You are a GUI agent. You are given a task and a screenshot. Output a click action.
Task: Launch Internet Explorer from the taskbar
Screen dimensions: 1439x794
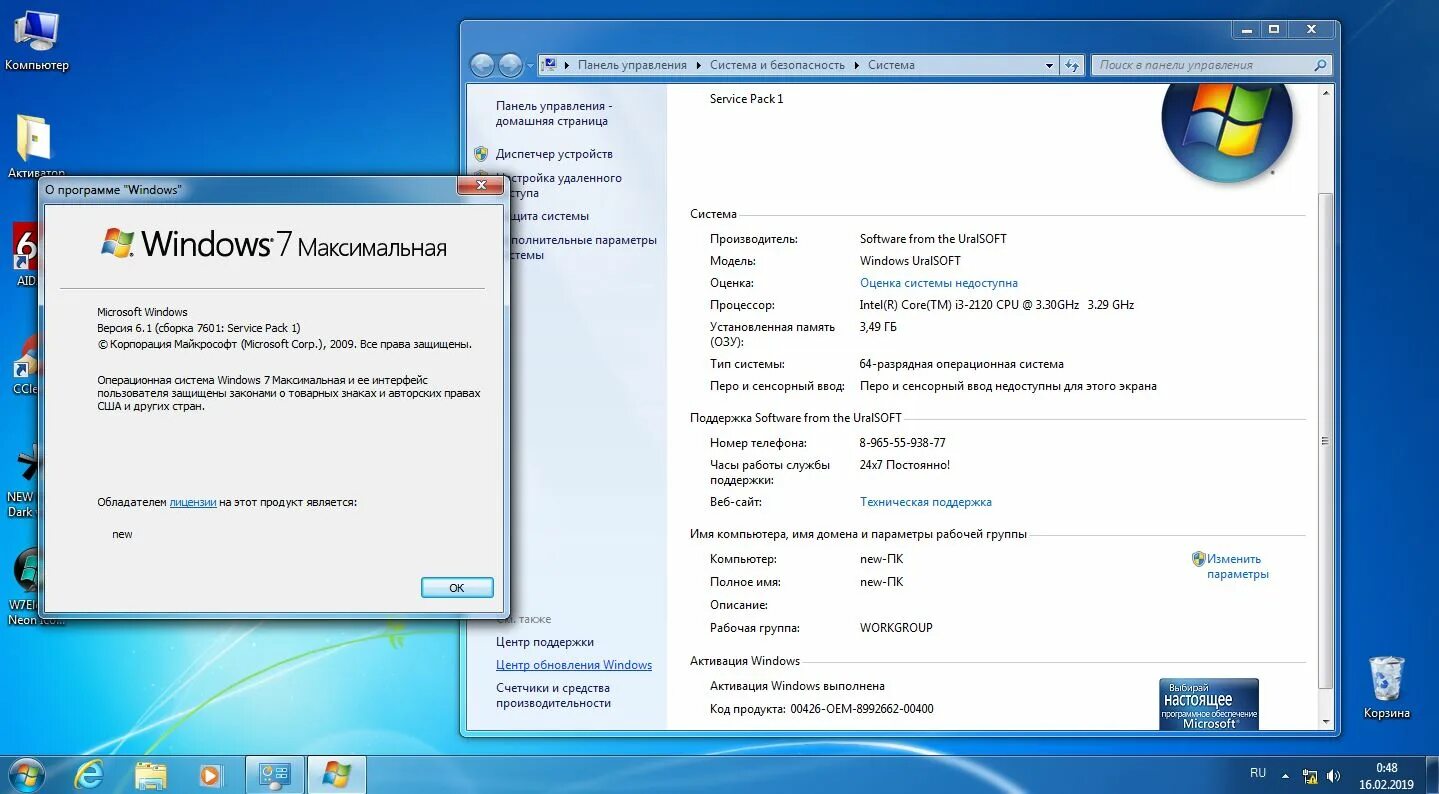point(89,774)
